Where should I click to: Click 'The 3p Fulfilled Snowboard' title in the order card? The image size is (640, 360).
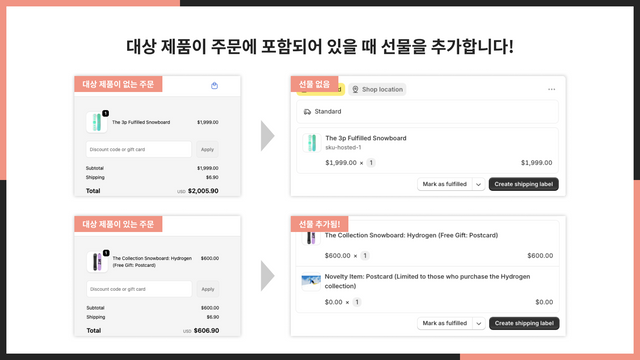pyautogui.click(x=366, y=138)
